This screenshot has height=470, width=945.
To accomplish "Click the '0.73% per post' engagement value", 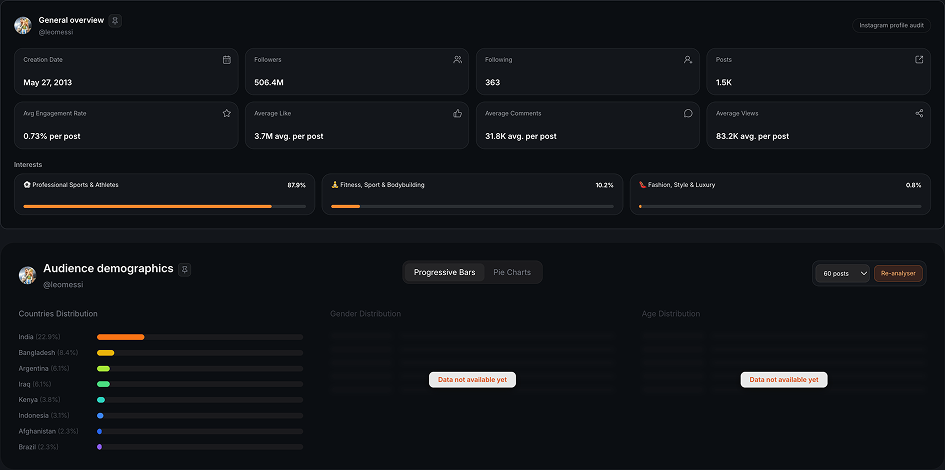I will point(52,136).
